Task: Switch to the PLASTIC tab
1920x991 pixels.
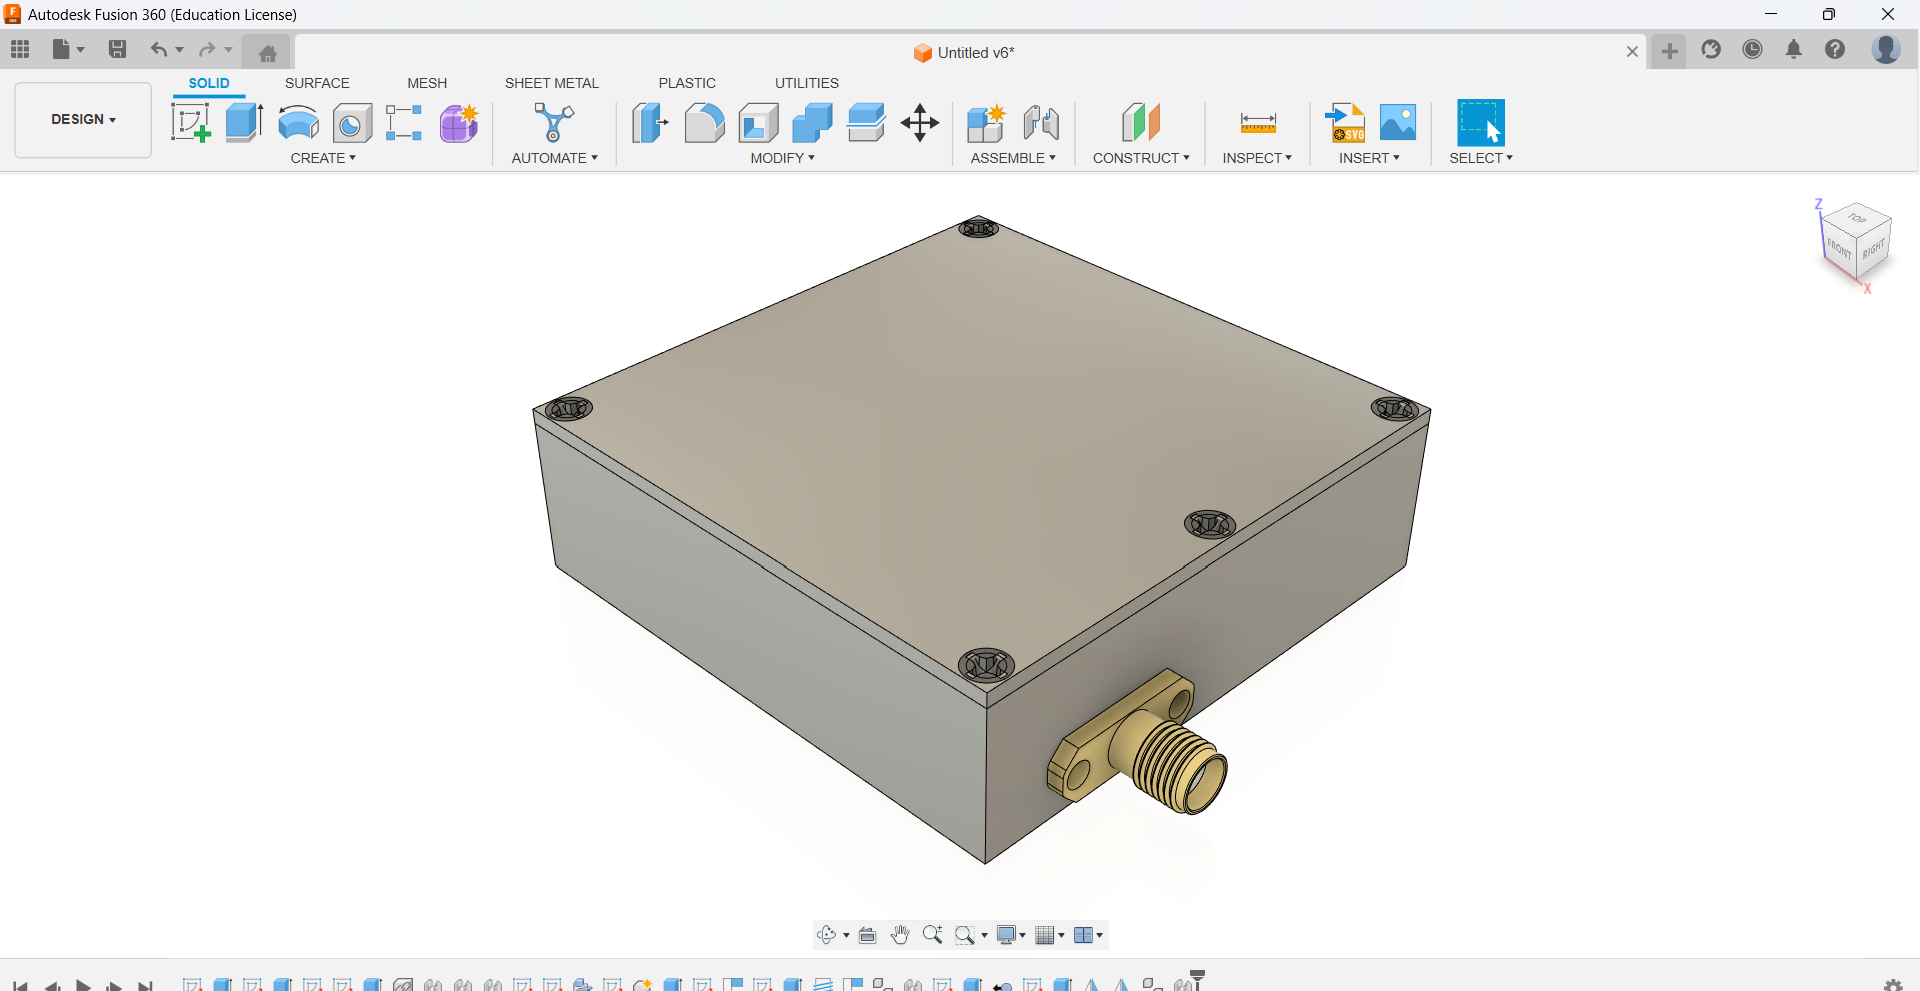Action: pos(687,83)
